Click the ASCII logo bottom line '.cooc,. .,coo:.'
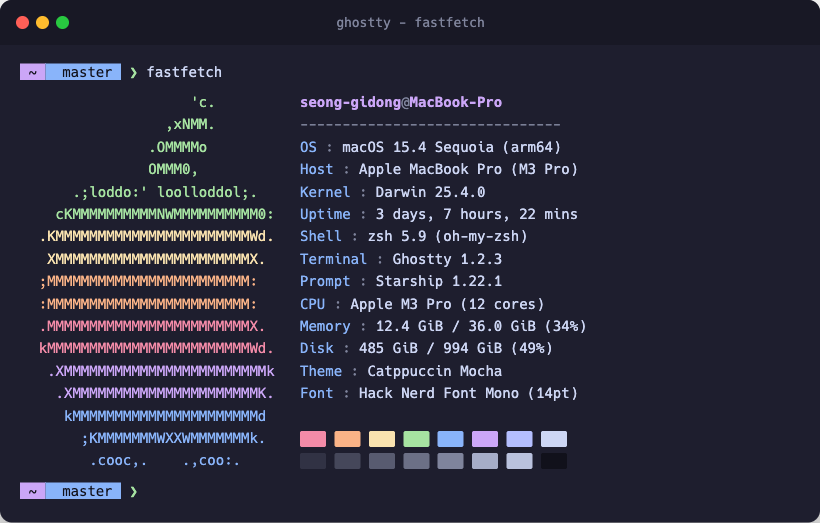Image resolution: width=820 pixels, height=523 pixels. click(x=165, y=461)
